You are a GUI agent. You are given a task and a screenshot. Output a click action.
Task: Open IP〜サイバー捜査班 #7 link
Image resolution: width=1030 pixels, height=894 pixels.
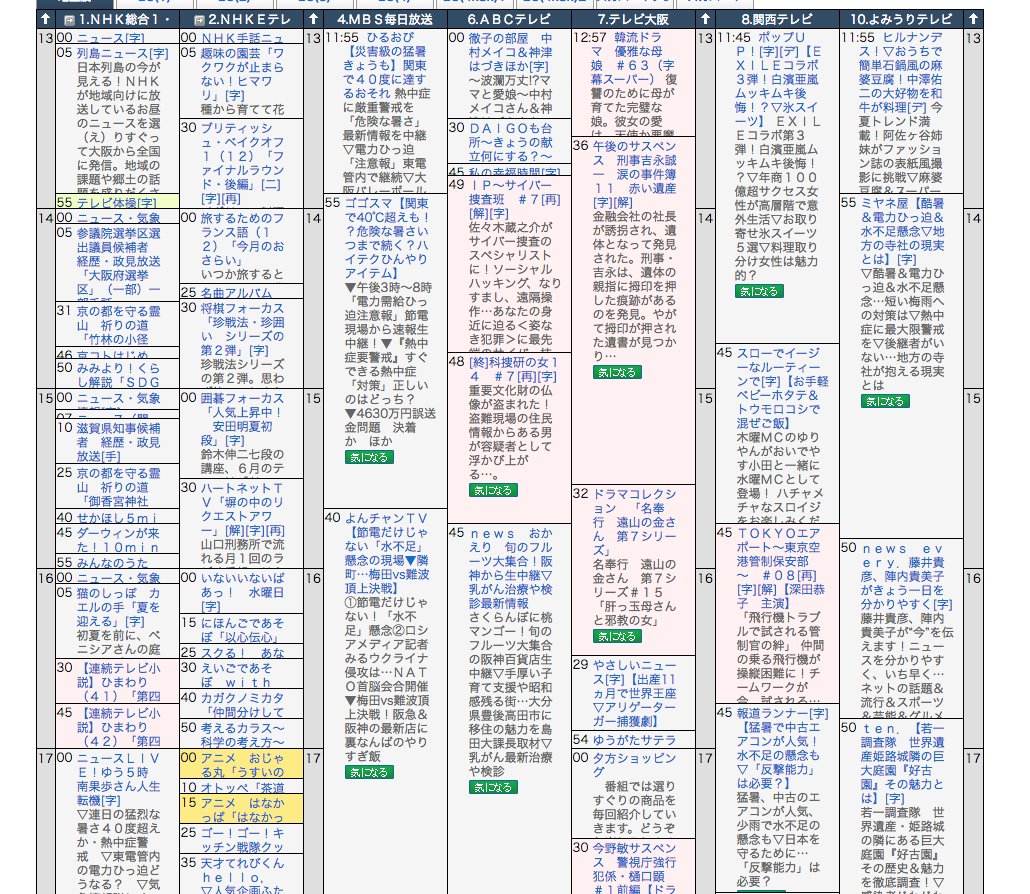click(514, 199)
